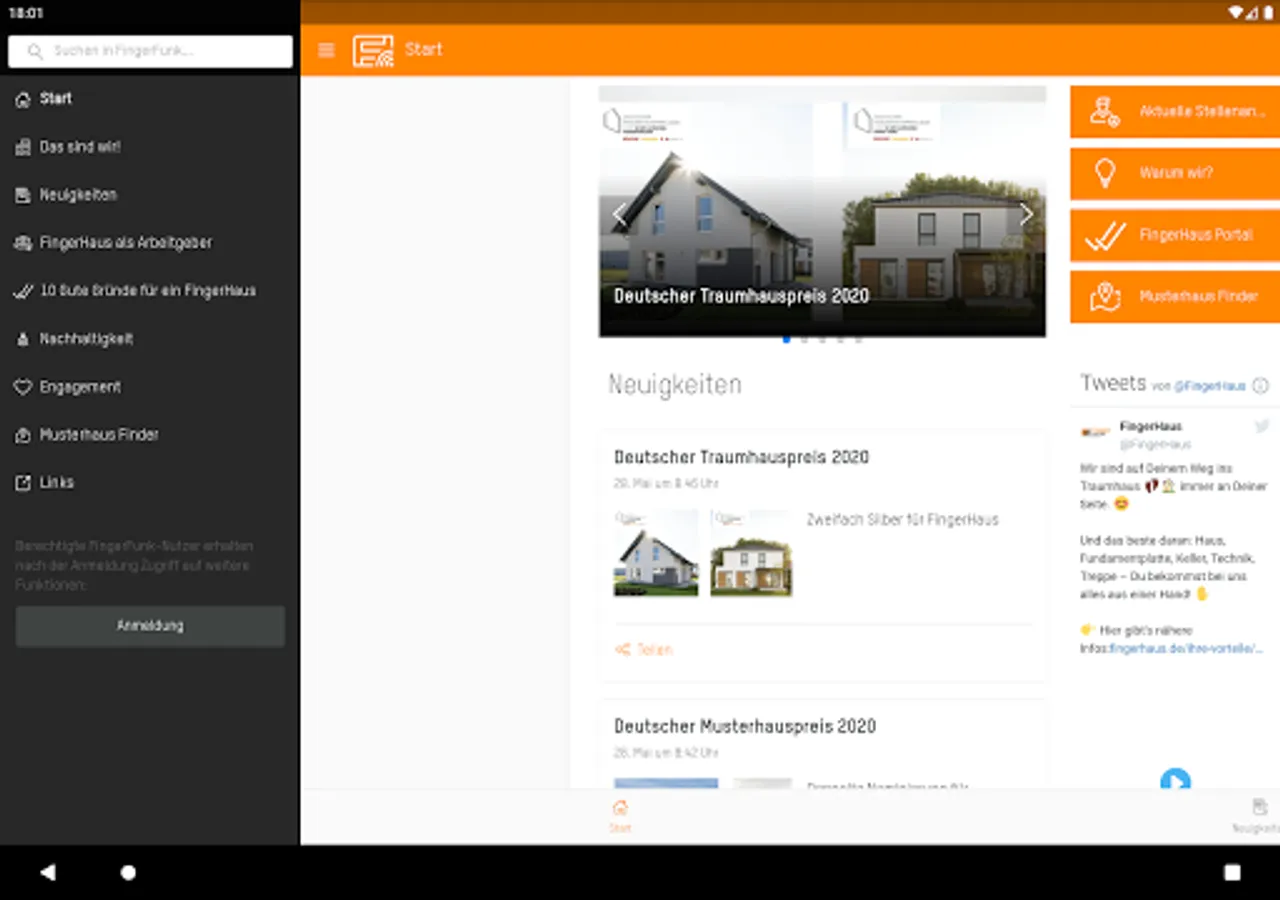This screenshot has width=1280, height=900.
Task: Open the fingerhaus.de/ihre-vorteile link in tweet
Action: click(1186, 649)
